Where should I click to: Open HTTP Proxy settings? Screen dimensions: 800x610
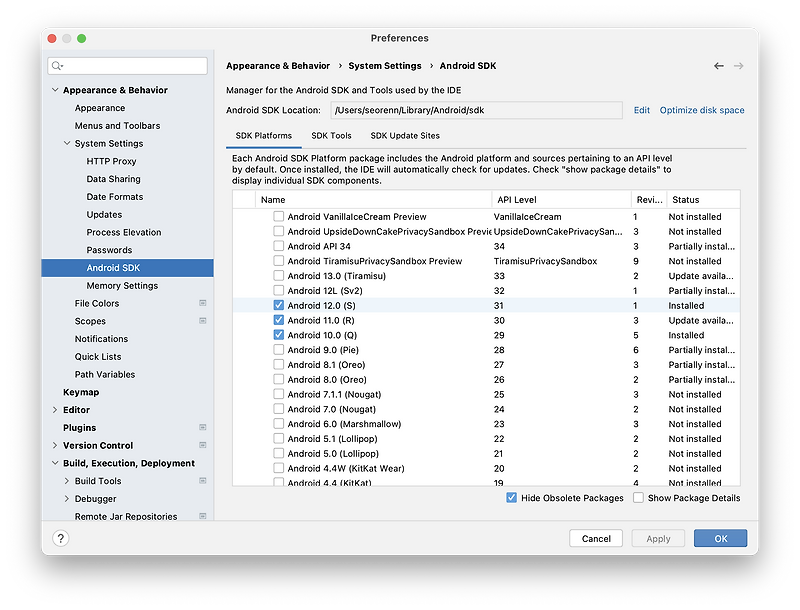(111, 161)
